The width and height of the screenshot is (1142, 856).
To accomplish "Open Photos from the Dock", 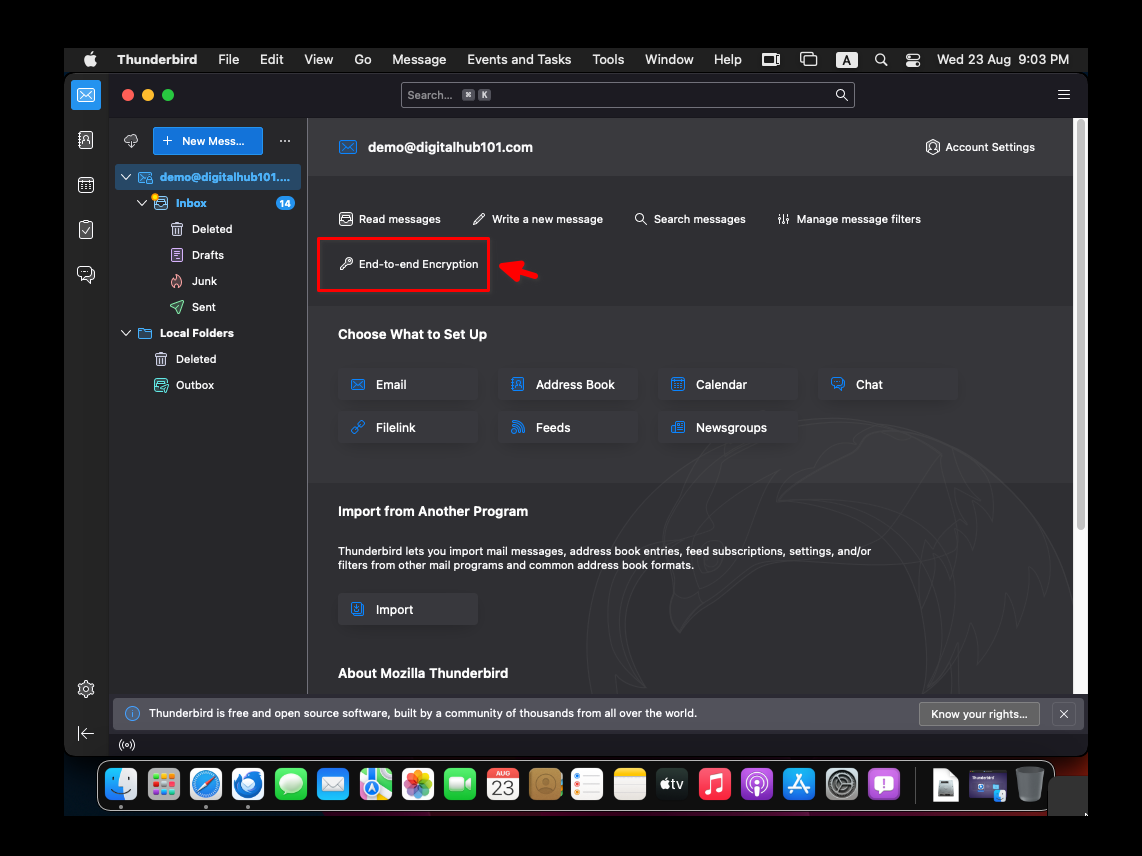I will [418, 785].
